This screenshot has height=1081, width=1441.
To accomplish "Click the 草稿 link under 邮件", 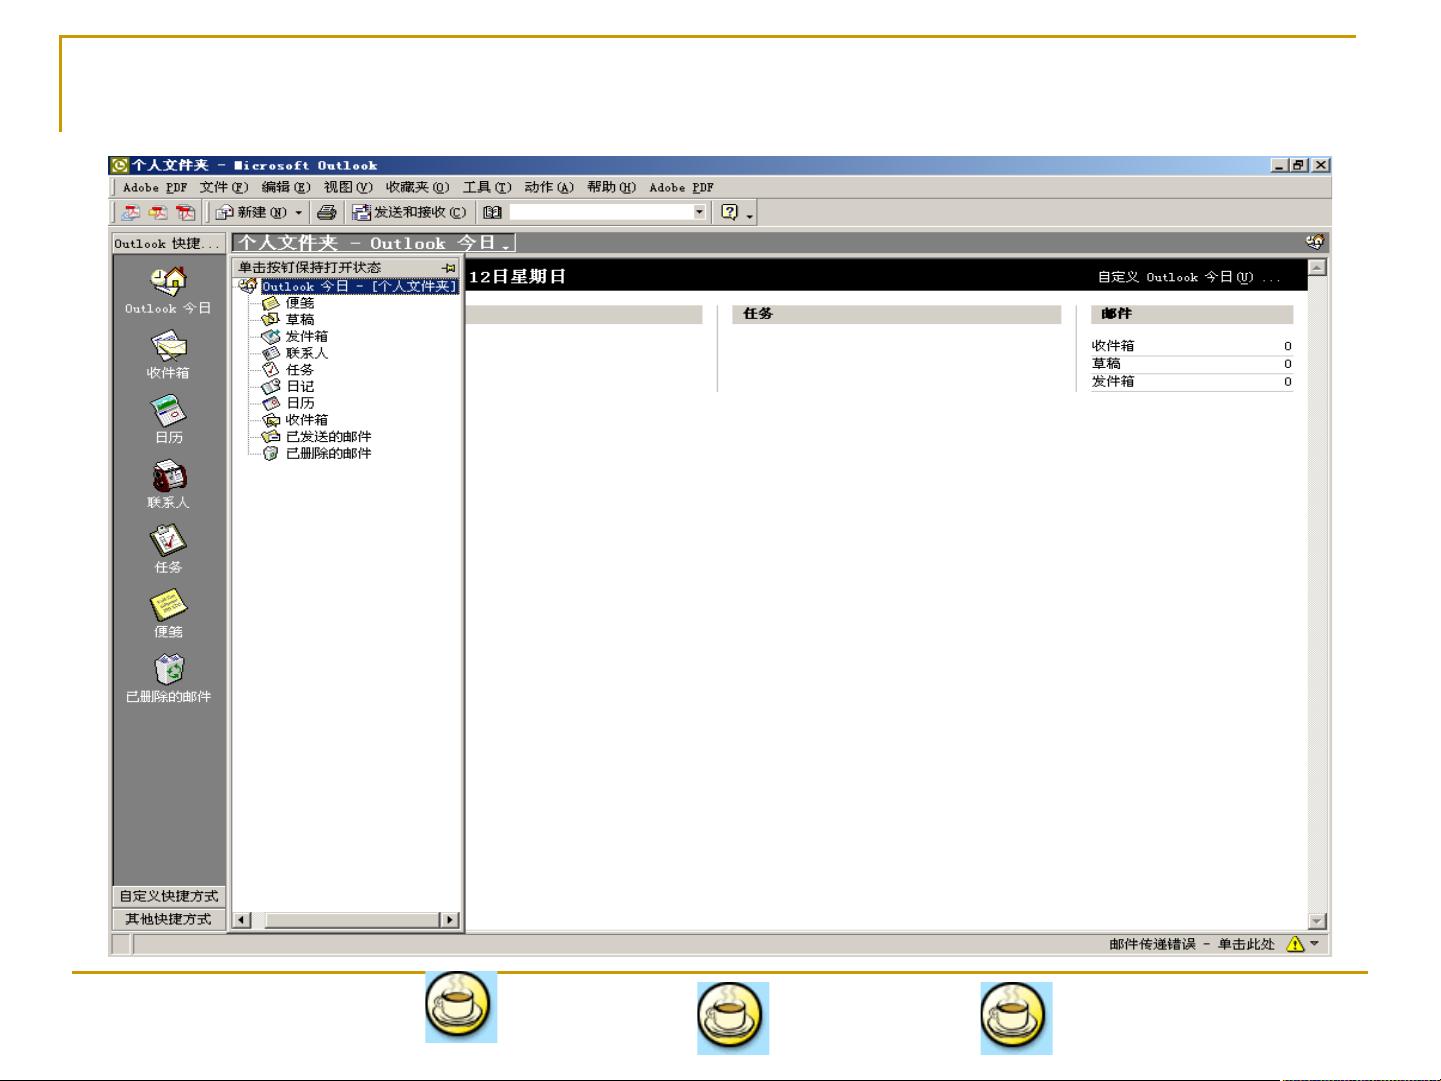I will (1106, 364).
